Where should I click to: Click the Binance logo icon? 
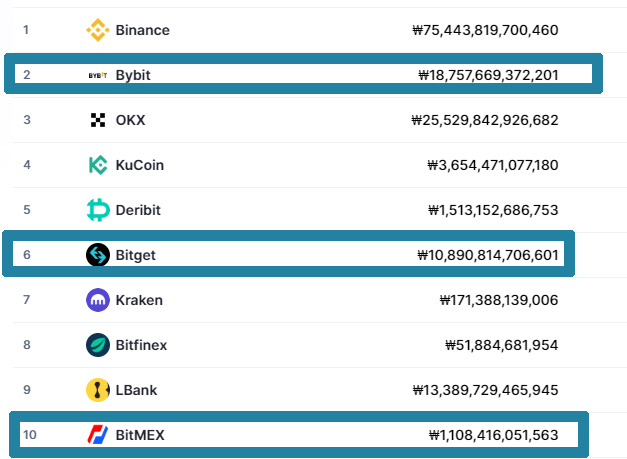pyautogui.click(x=97, y=30)
